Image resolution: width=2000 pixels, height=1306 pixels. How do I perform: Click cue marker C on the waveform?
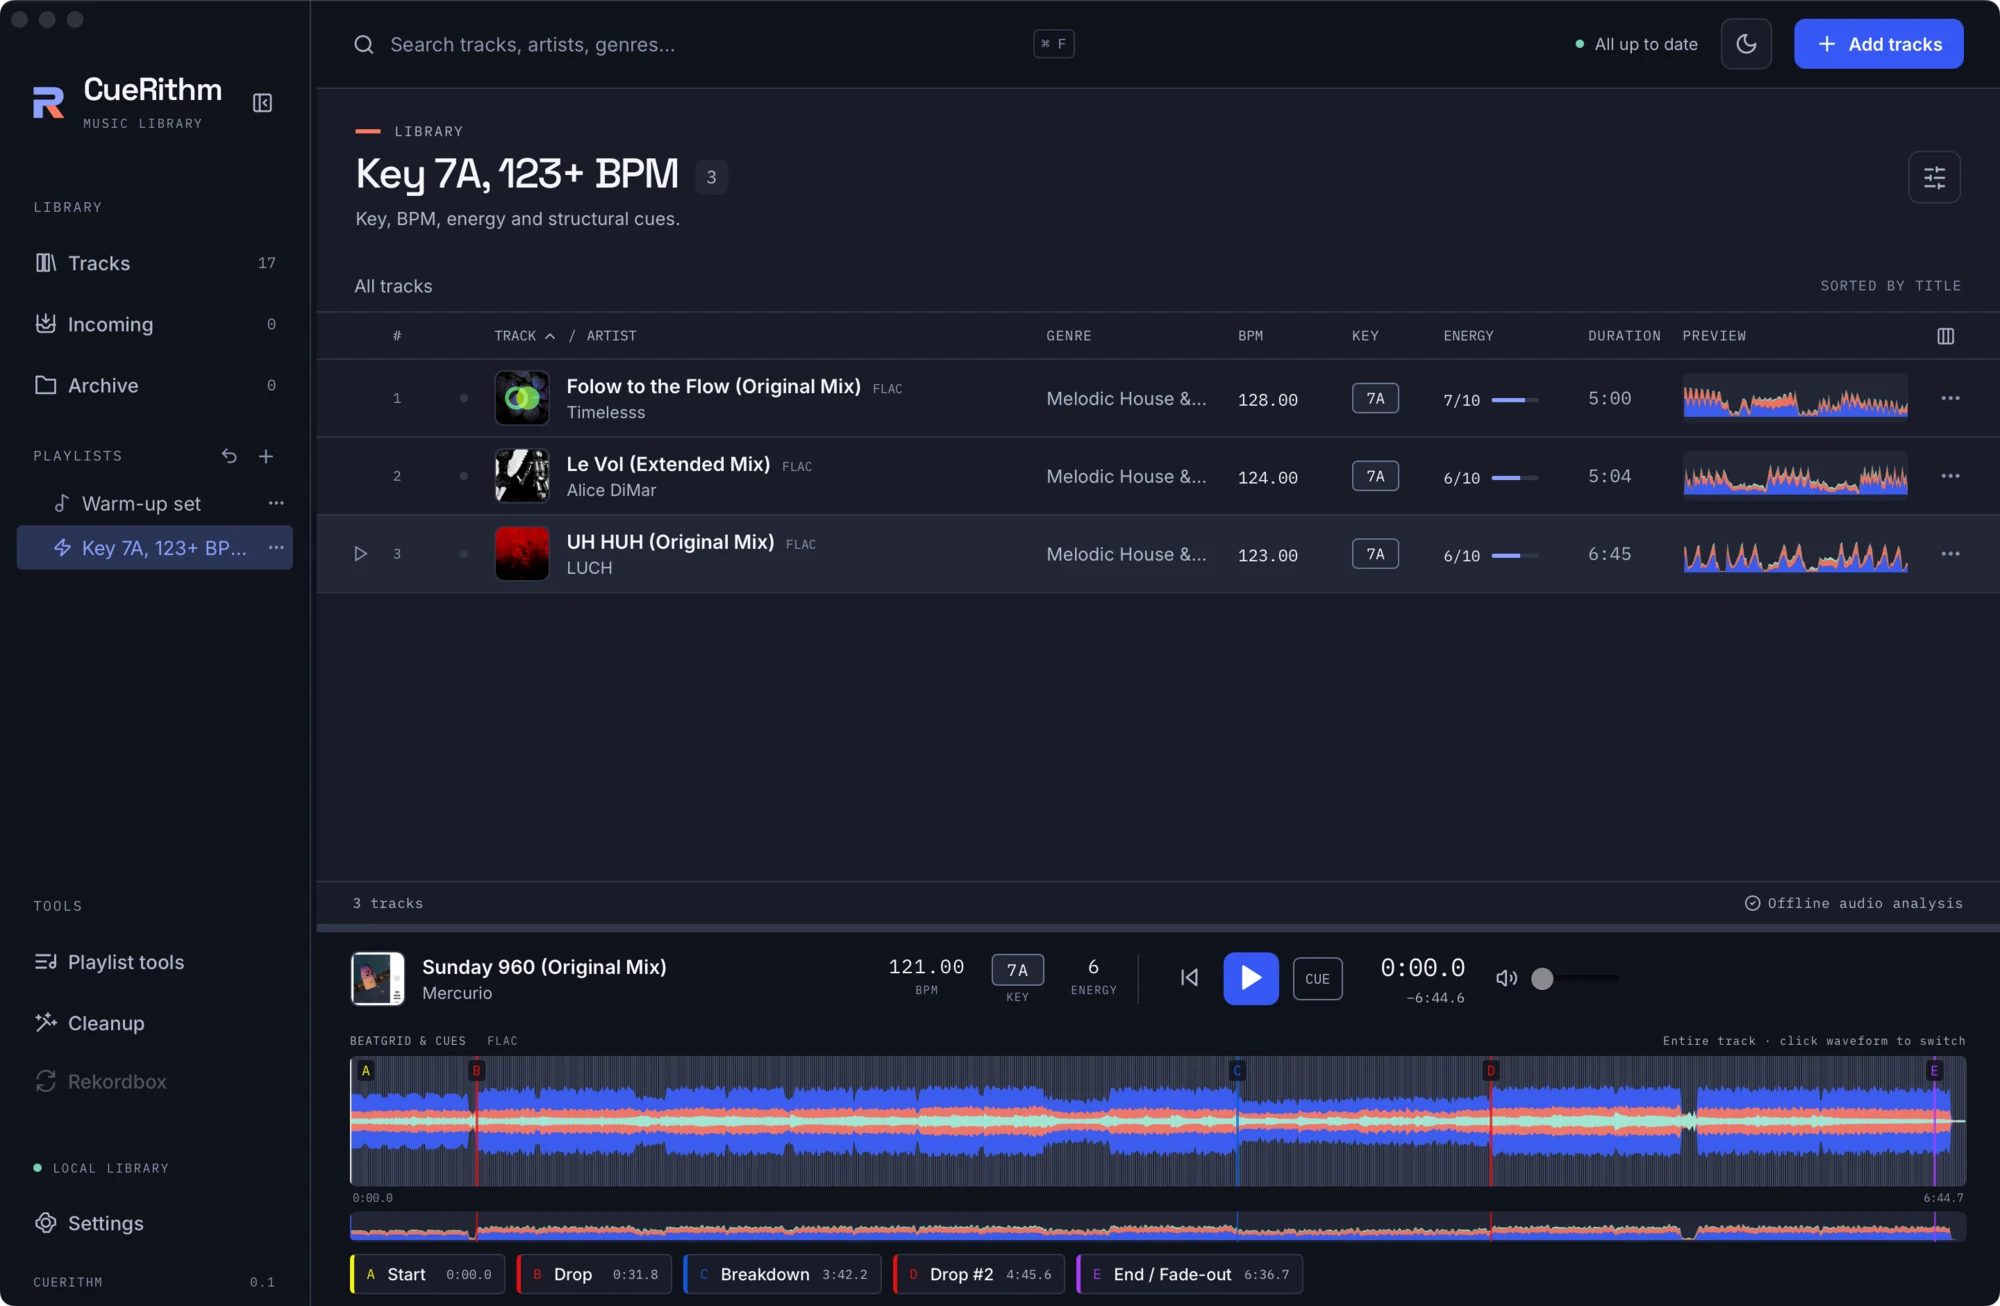[1237, 1071]
